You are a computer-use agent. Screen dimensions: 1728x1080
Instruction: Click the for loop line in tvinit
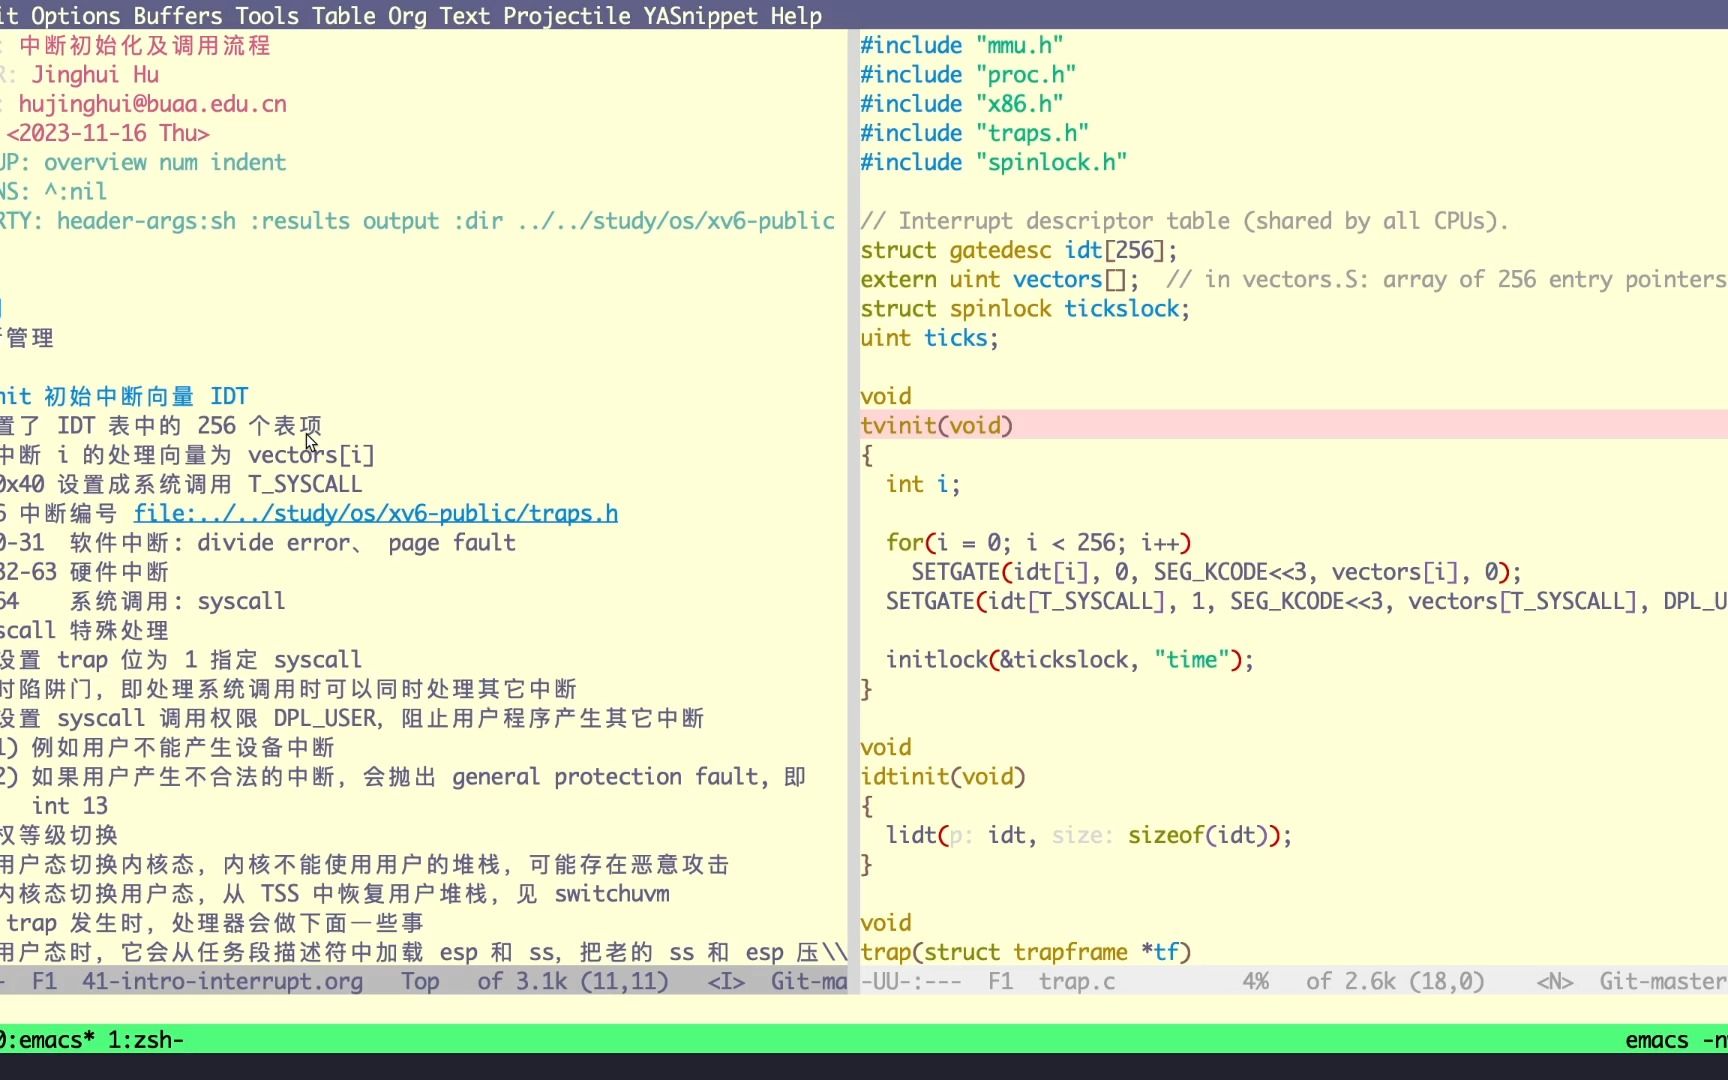(x=1039, y=542)
